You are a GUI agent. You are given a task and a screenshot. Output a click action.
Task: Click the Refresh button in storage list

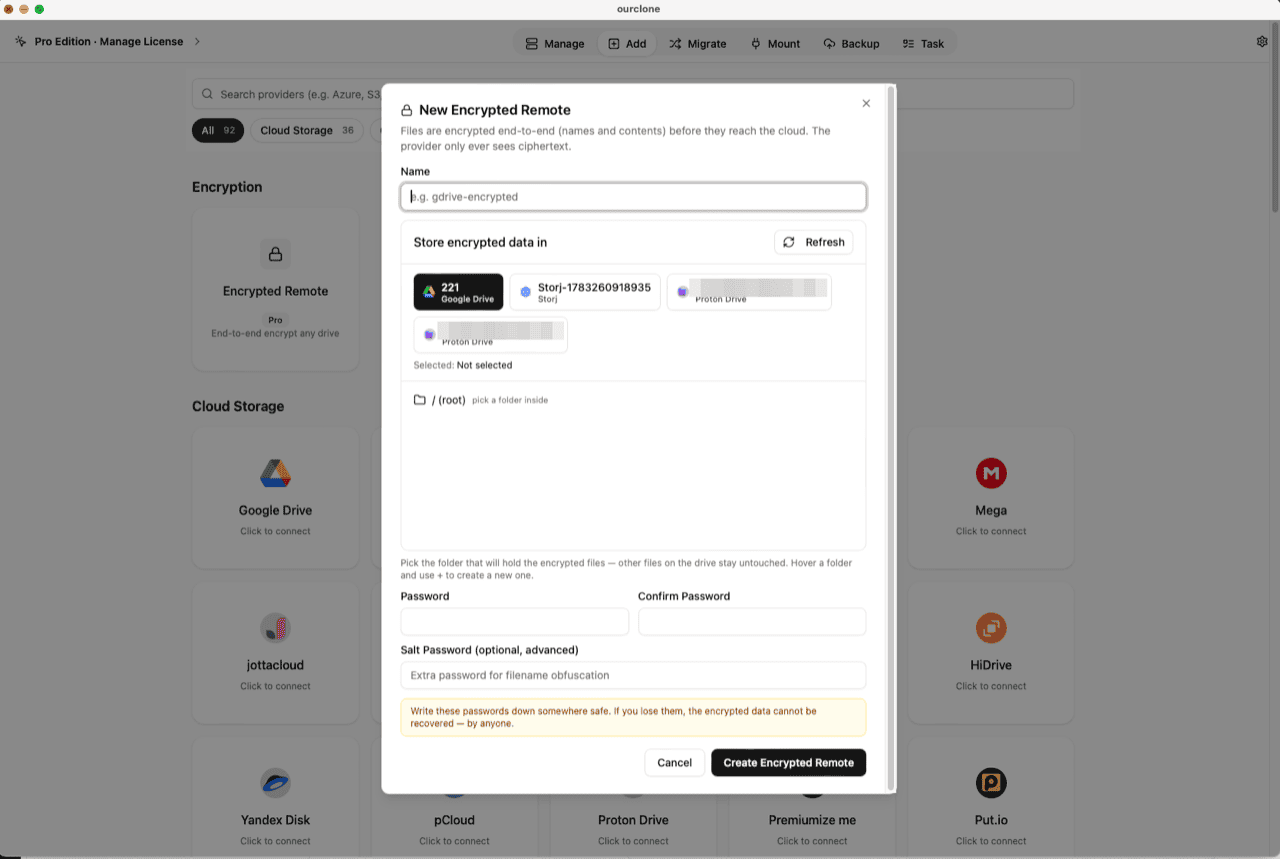click(x=814, y=242)
